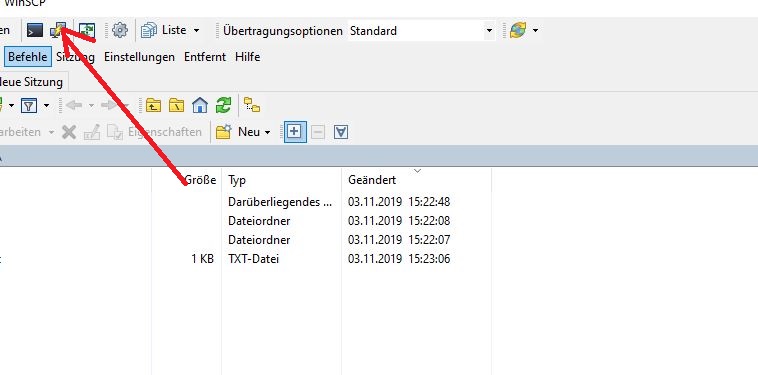The image size is (758, 375).
Task: Open the Befehle menu
Action: pyautogui.click(x=28, y=57)
